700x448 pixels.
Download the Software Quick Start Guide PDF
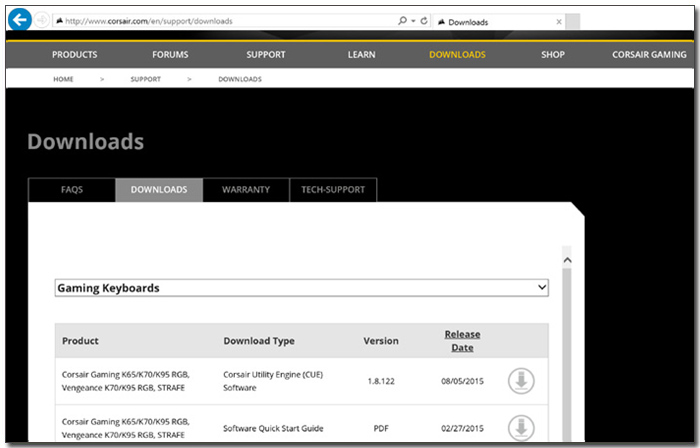pyautogui.click(x=521, y=428)
